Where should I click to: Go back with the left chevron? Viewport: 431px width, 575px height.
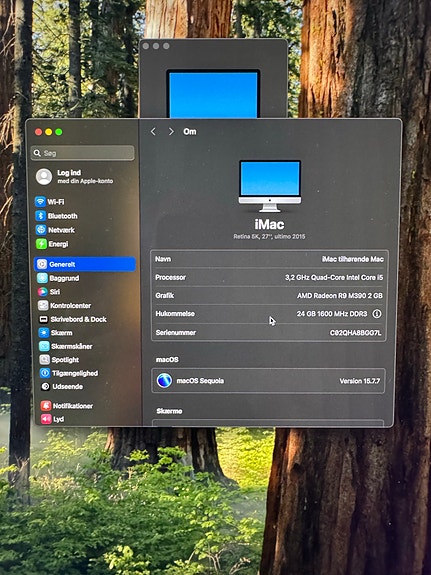[x=153, y=132]
